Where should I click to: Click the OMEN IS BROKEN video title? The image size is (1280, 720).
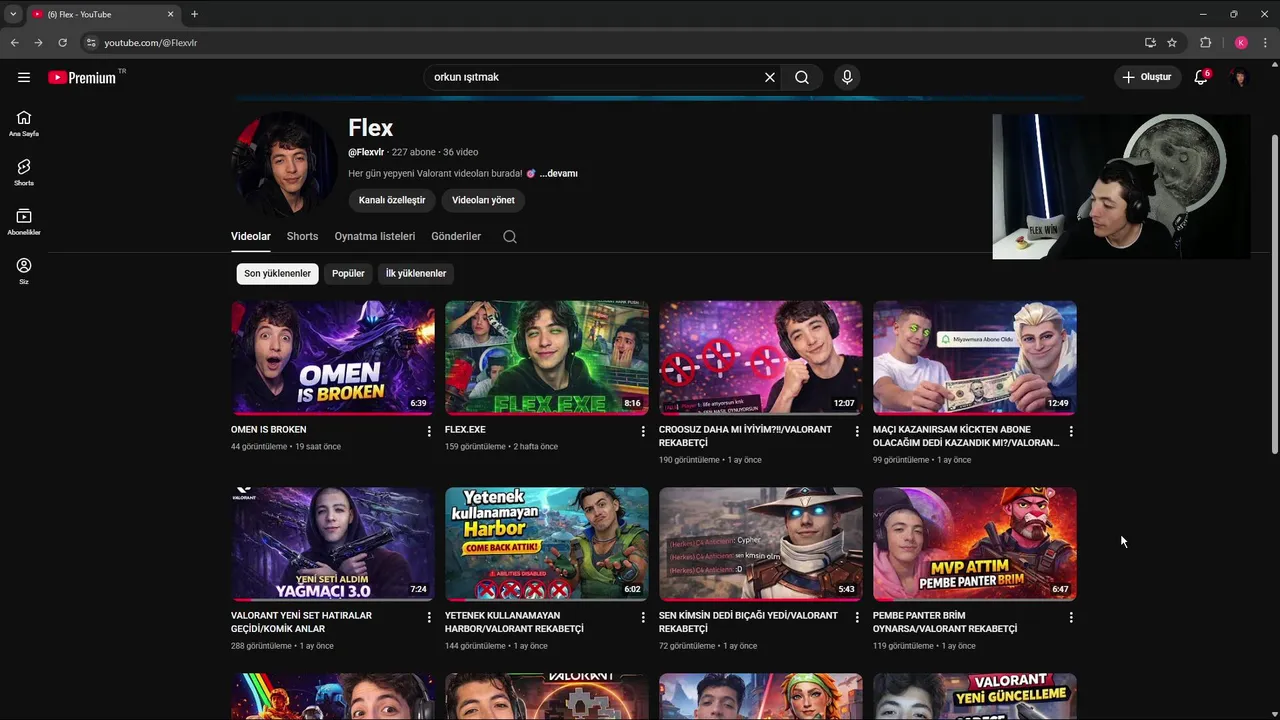(269, 430)
